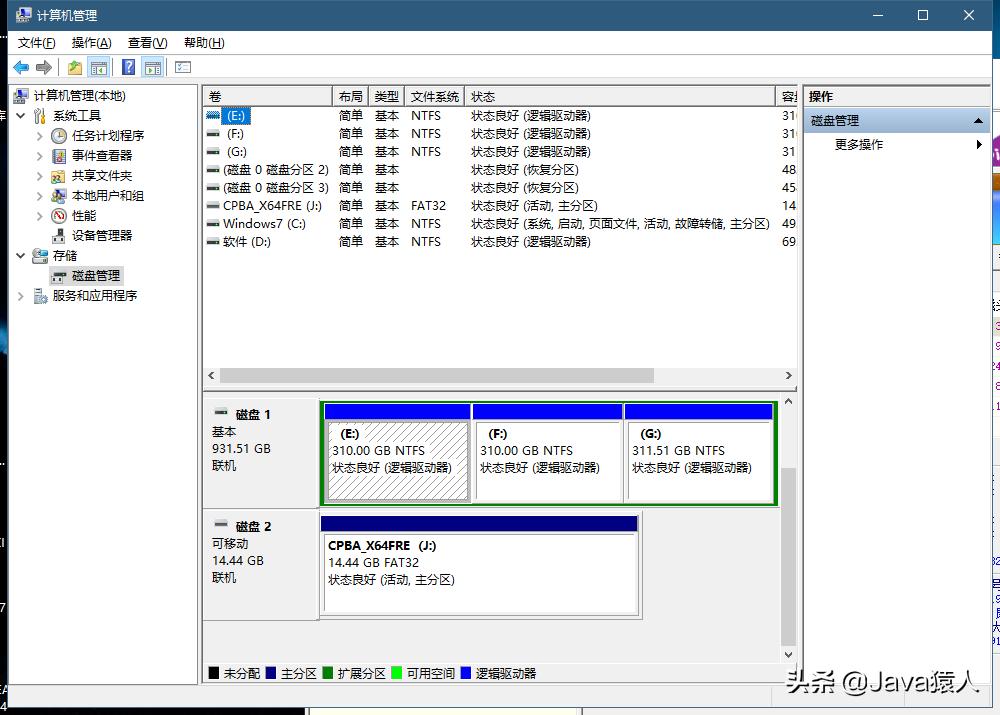1000x715 pixels.
Task: Expand the 服务和应用程序 tree node
Action: (21, 295)
